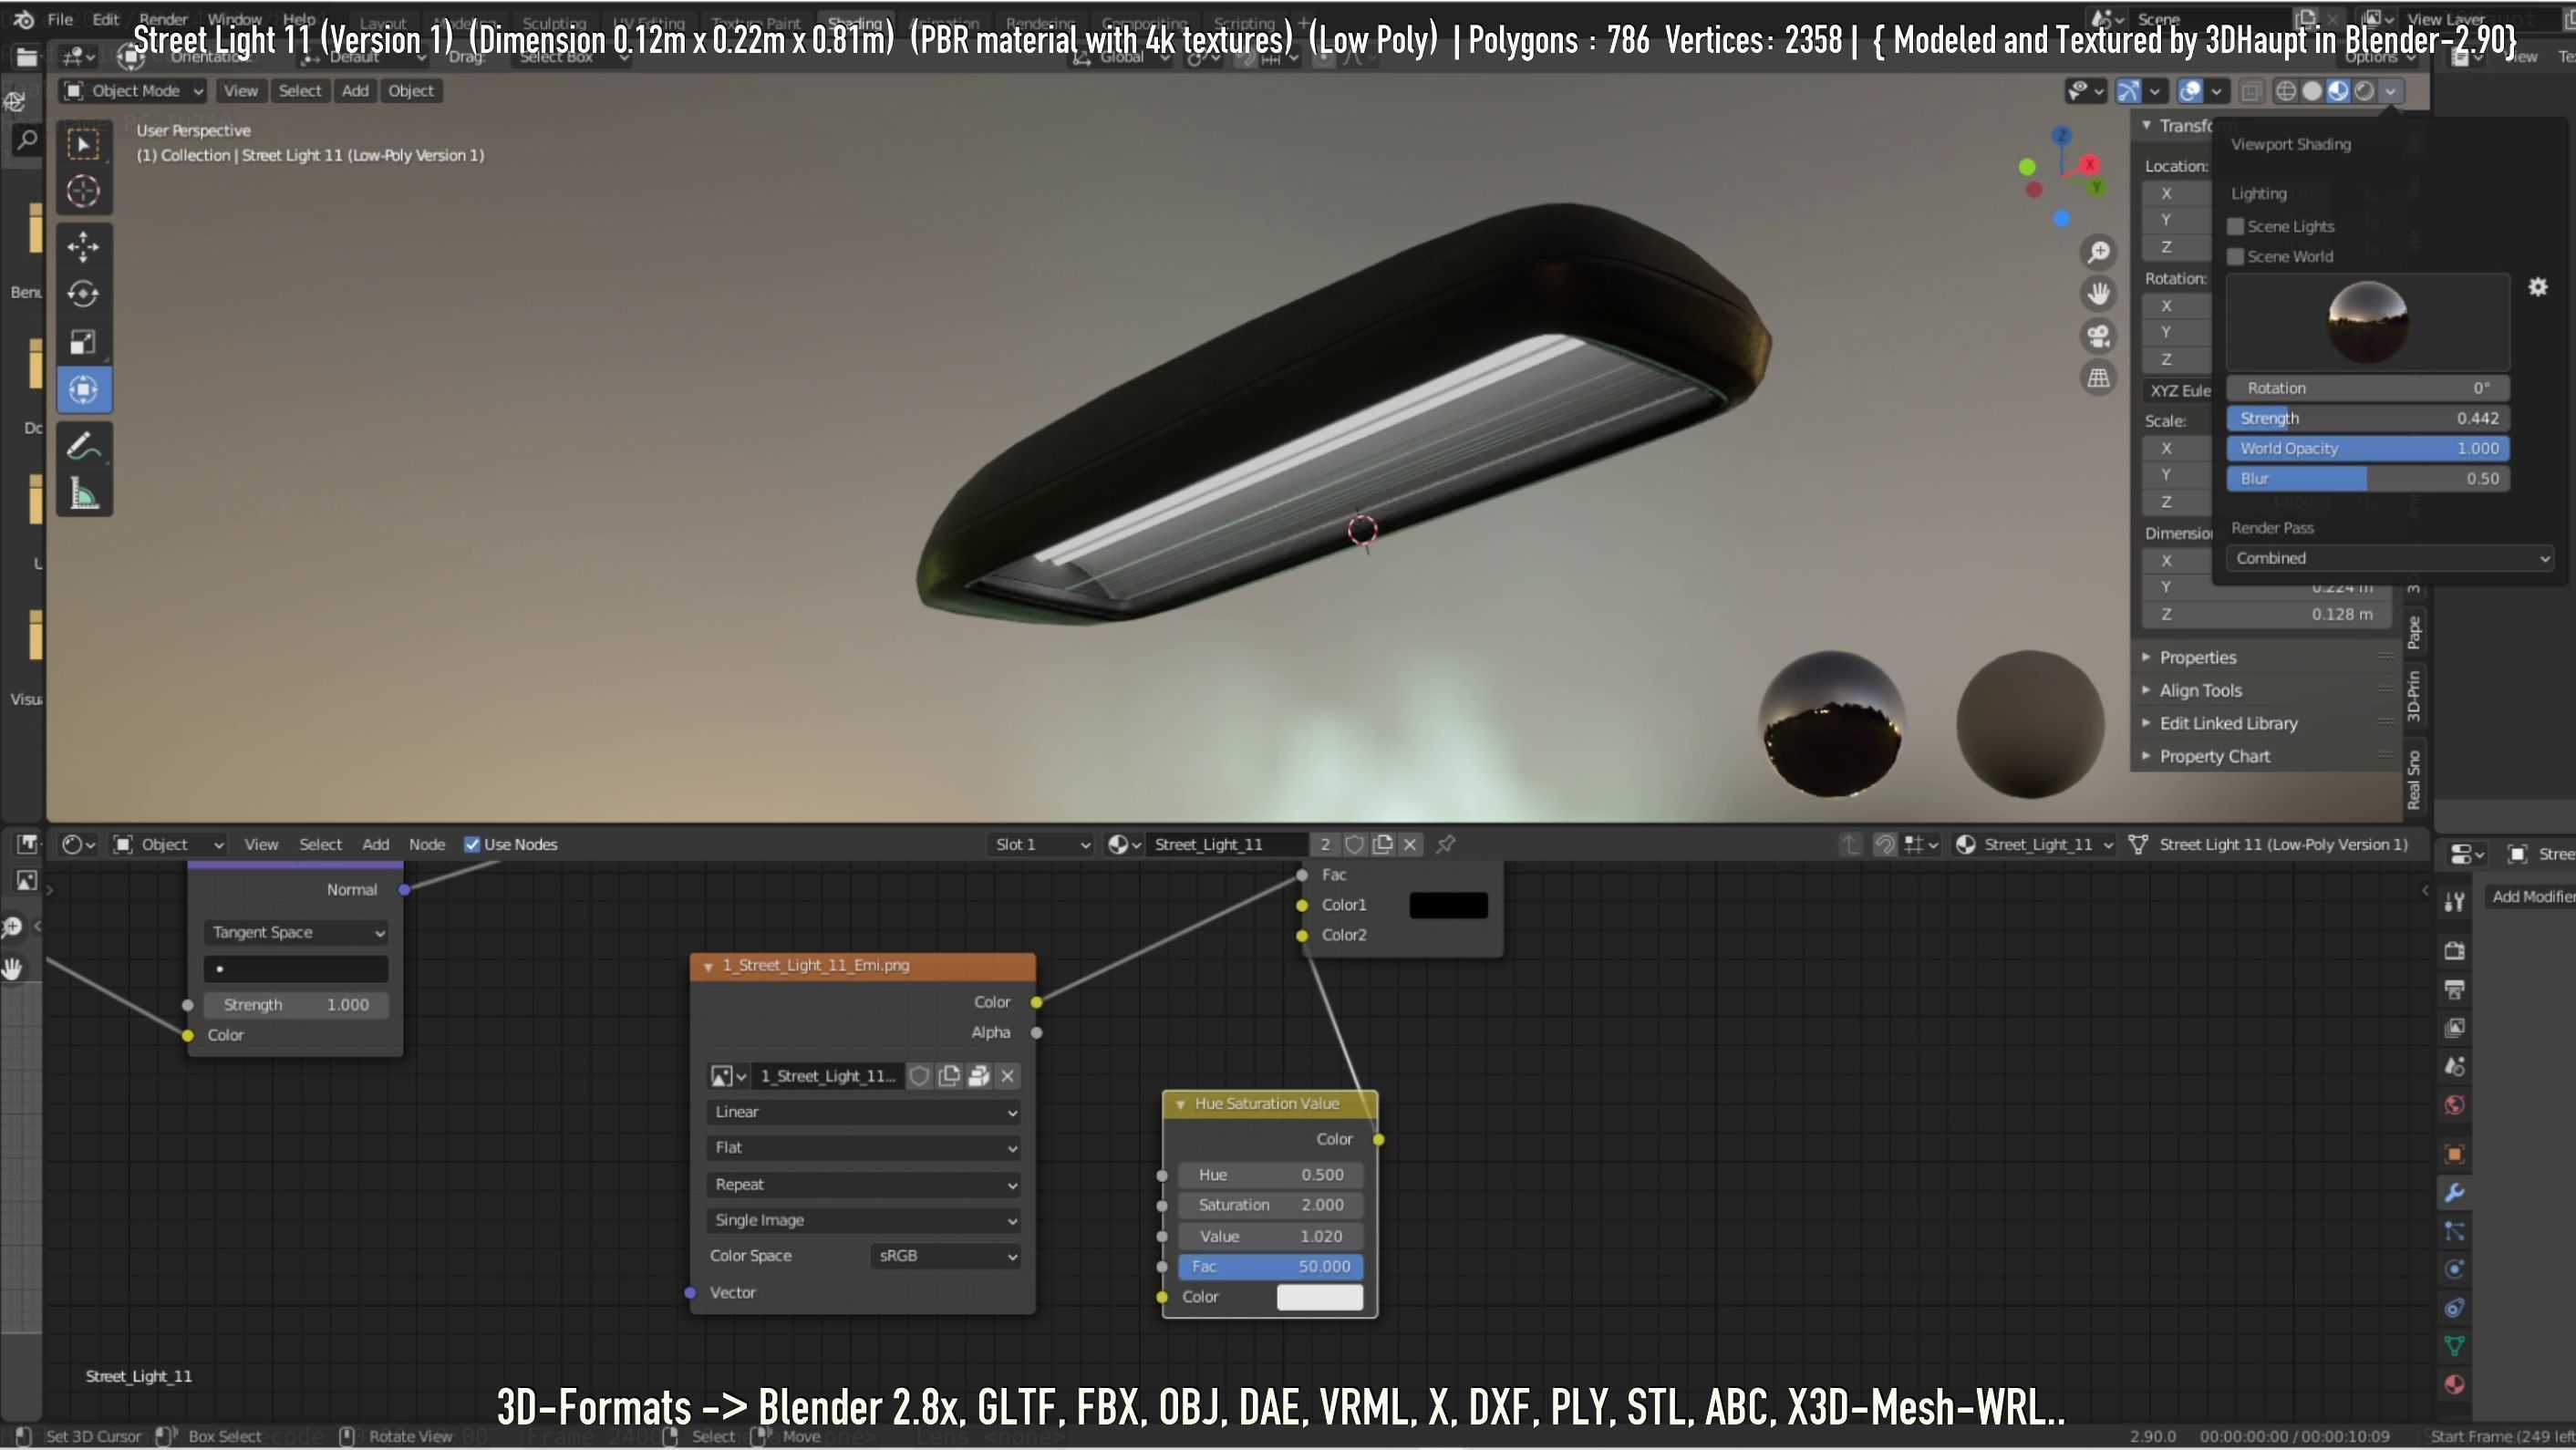
Task: Enable the Scene World checkbox
Action: click(x=2236, y=257)
